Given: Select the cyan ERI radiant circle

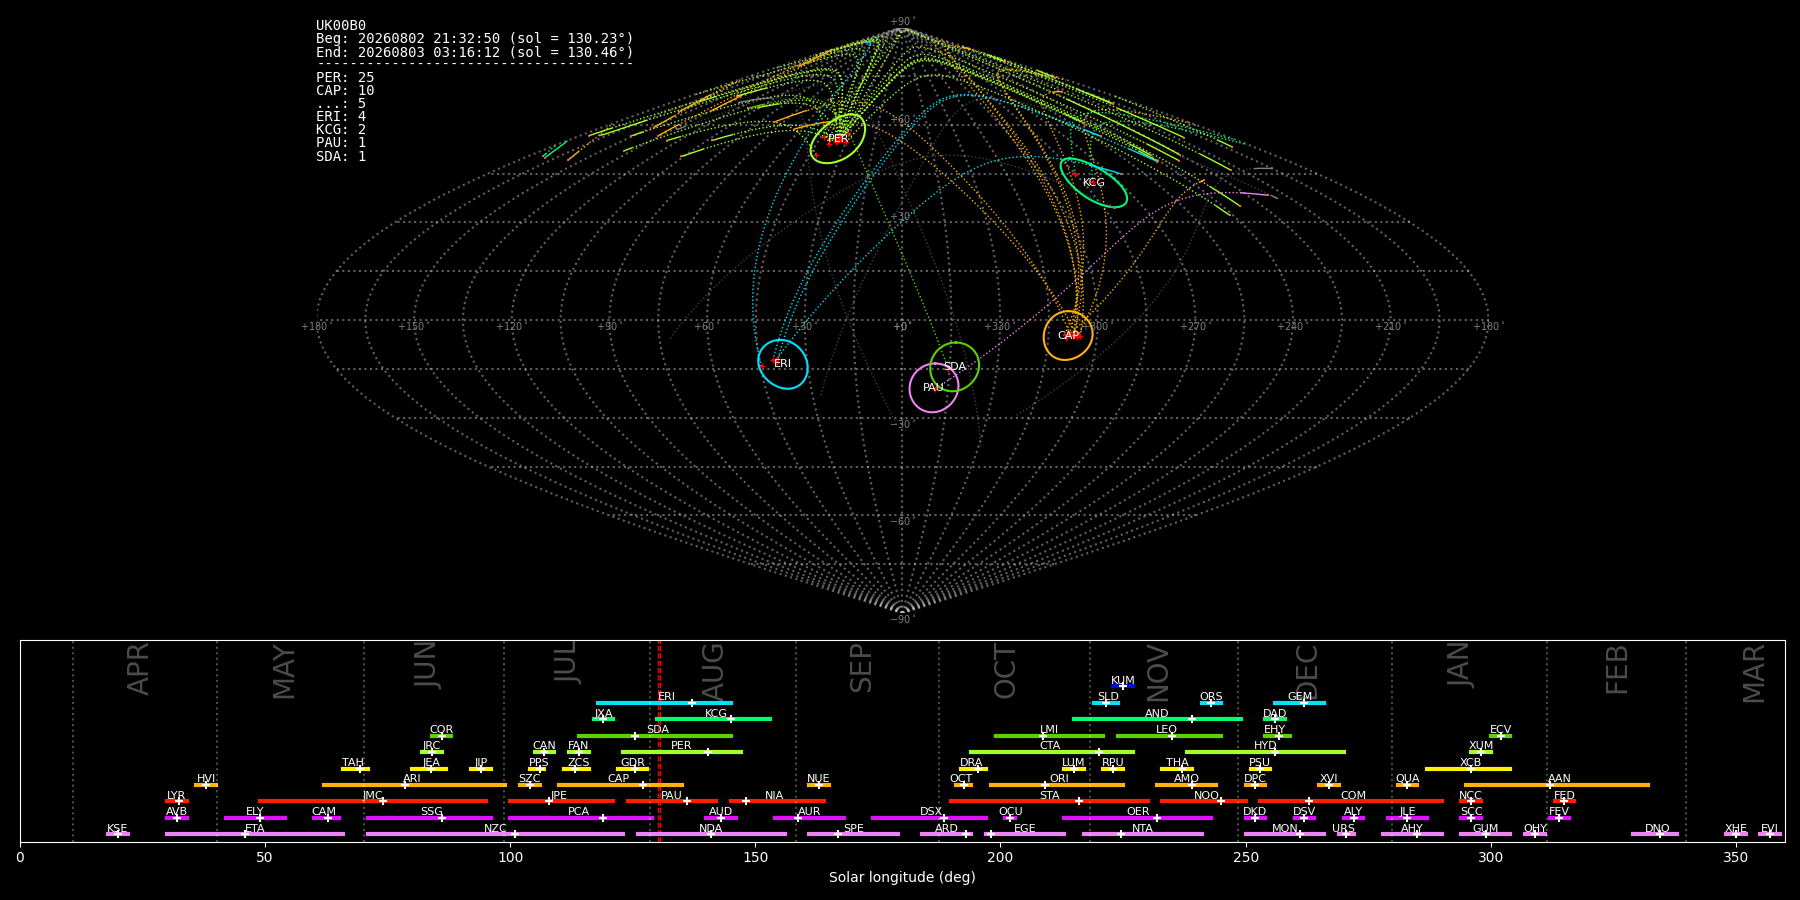Looking at the screenshot, I should pyautogui.click(x=783, y=364).
